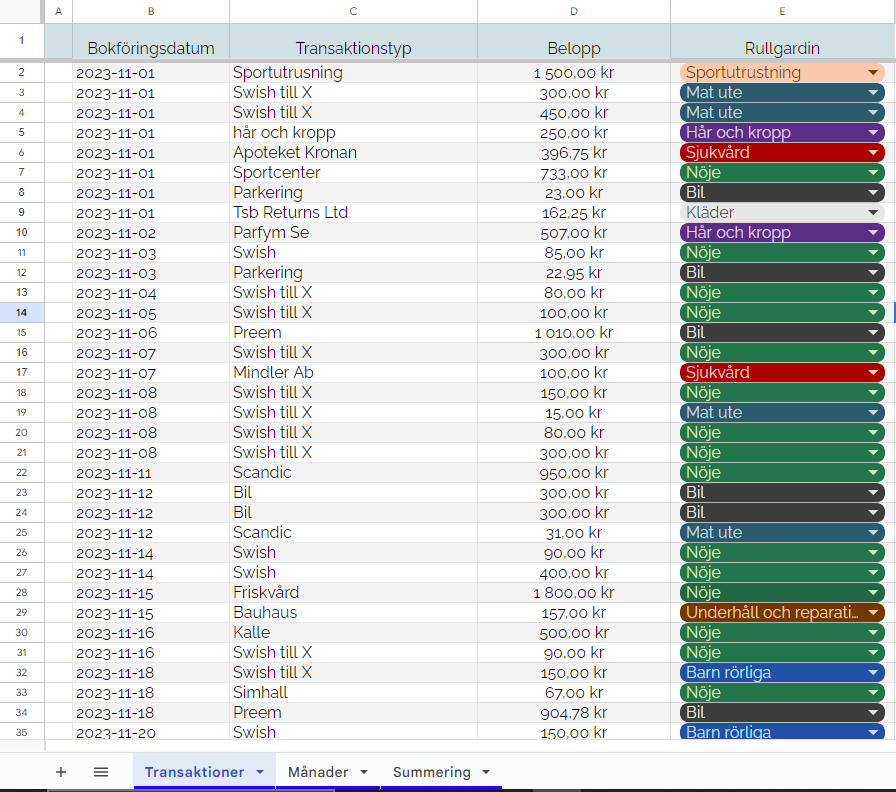The height and width of the screenshot is (792, 896).
Task: Open the Transaktioner tab options arrow
Action: (260, 772)
